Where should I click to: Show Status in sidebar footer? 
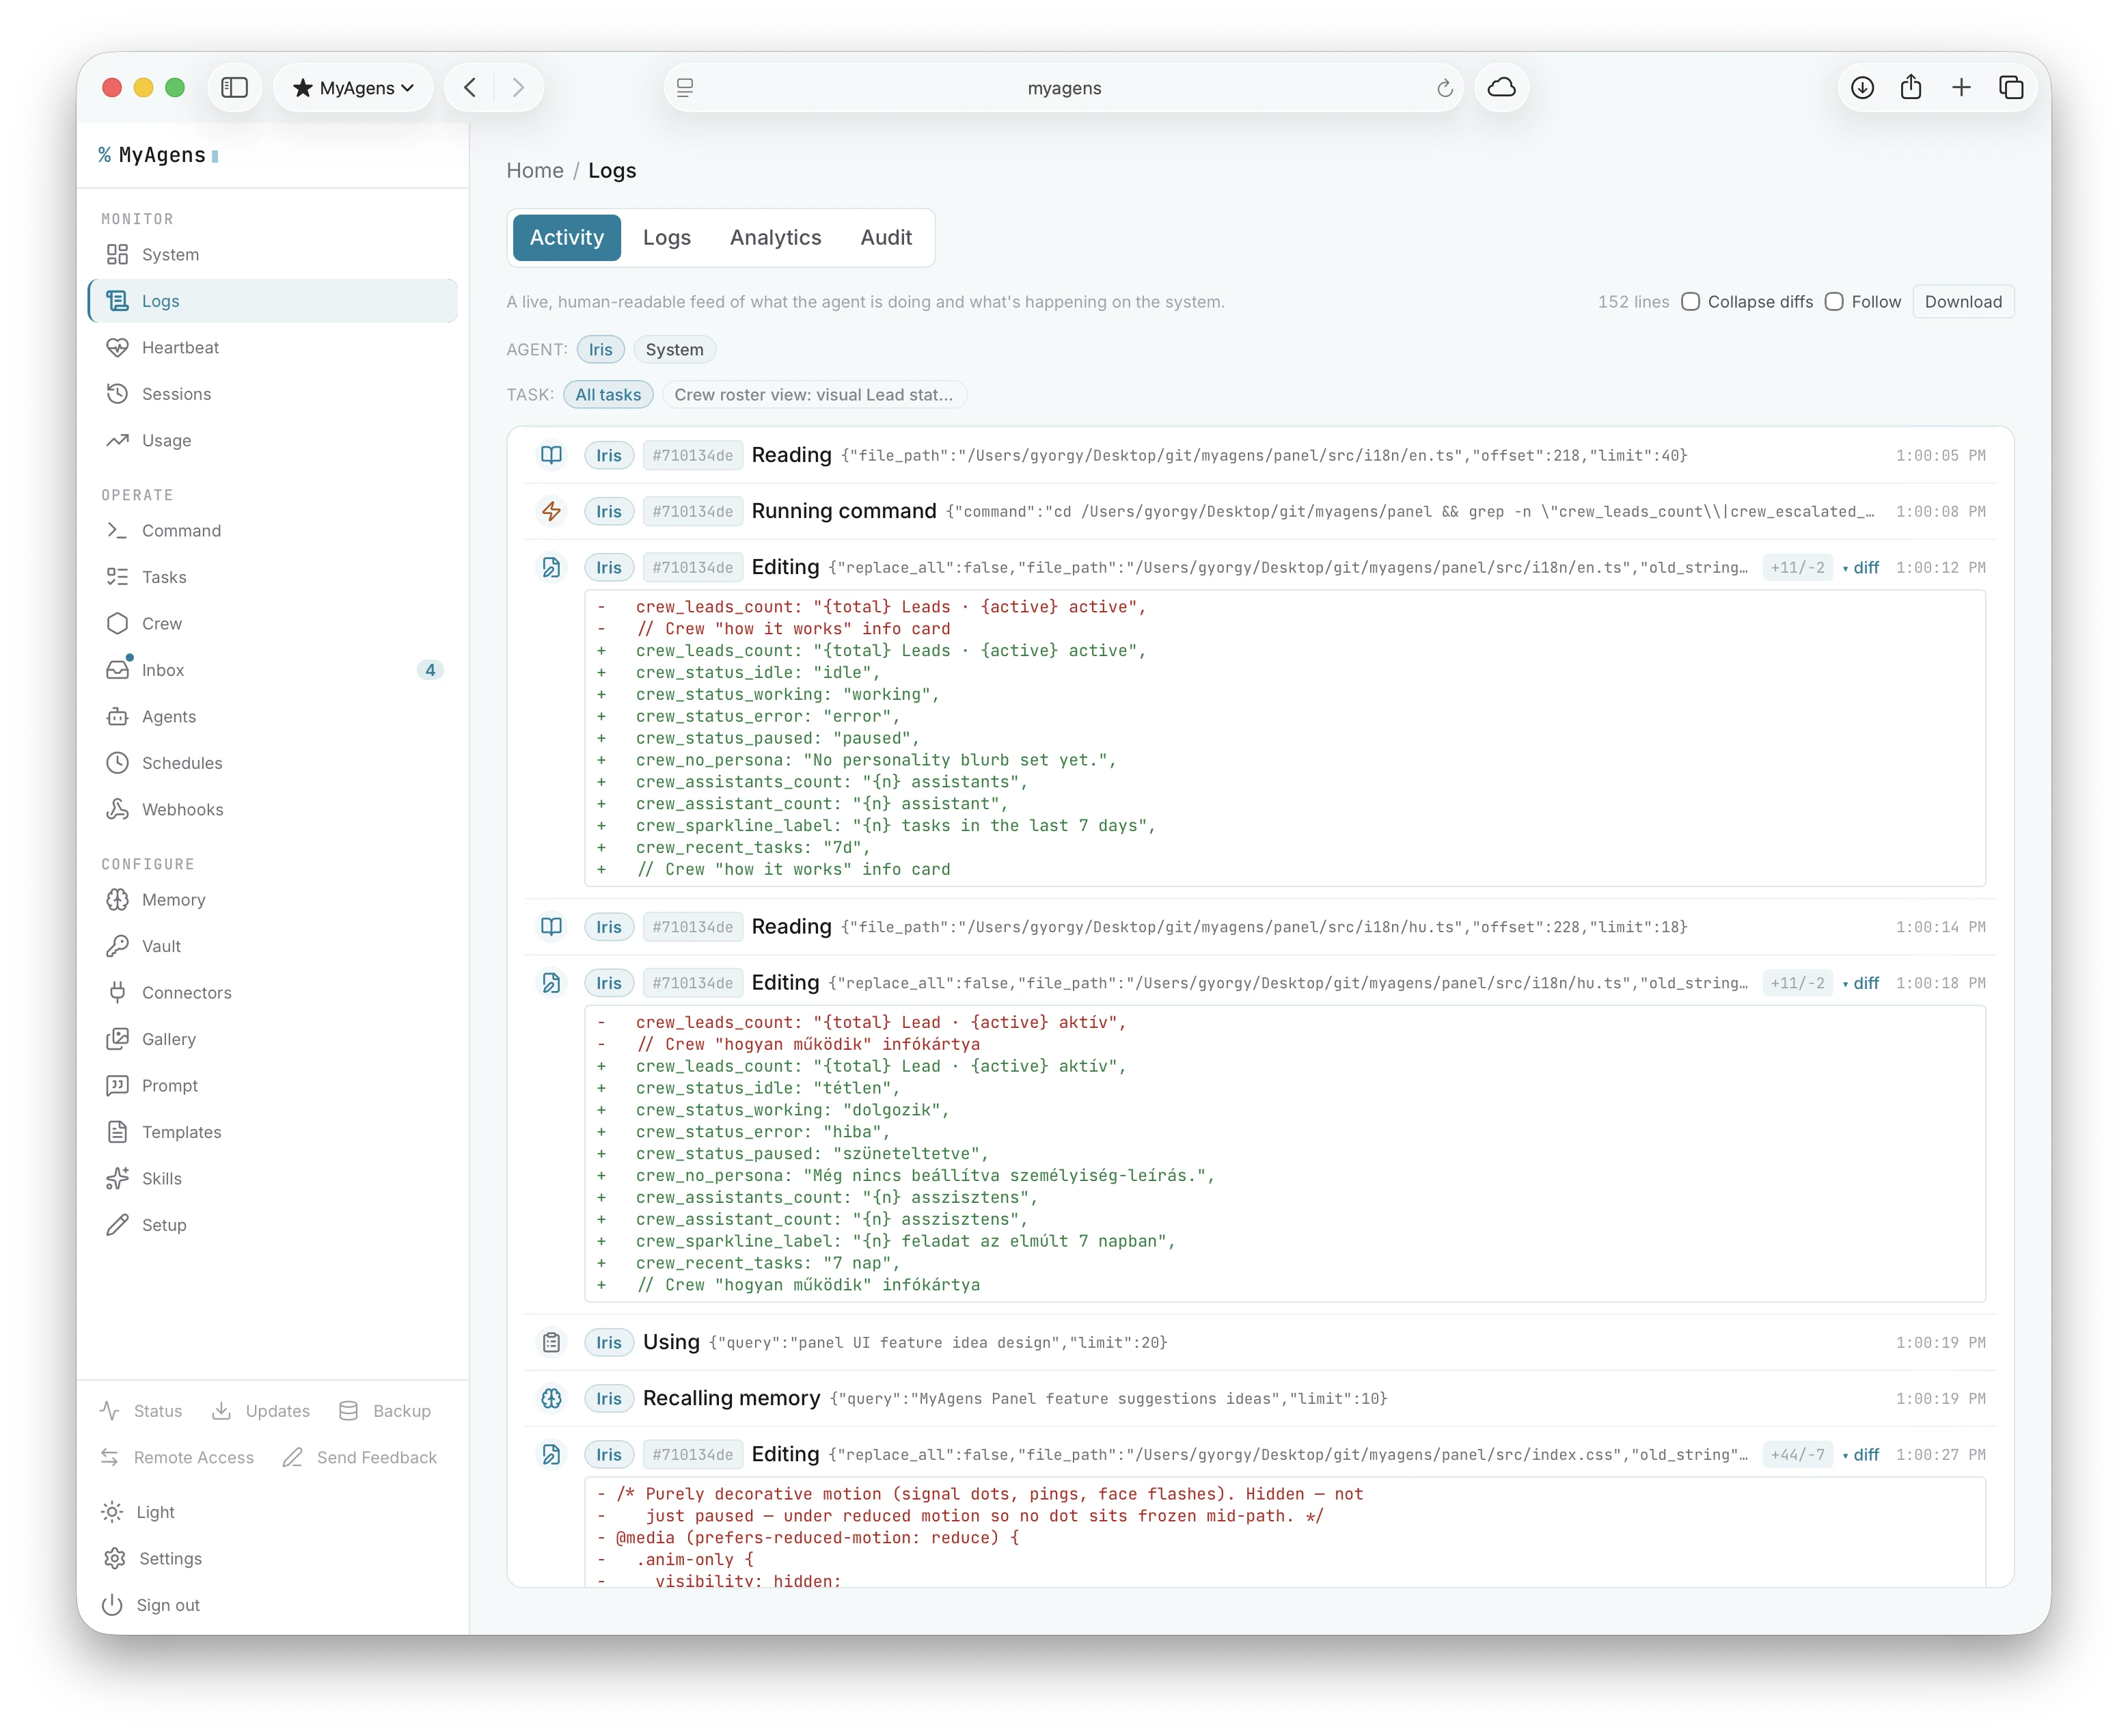click(x=141, y=1411)
